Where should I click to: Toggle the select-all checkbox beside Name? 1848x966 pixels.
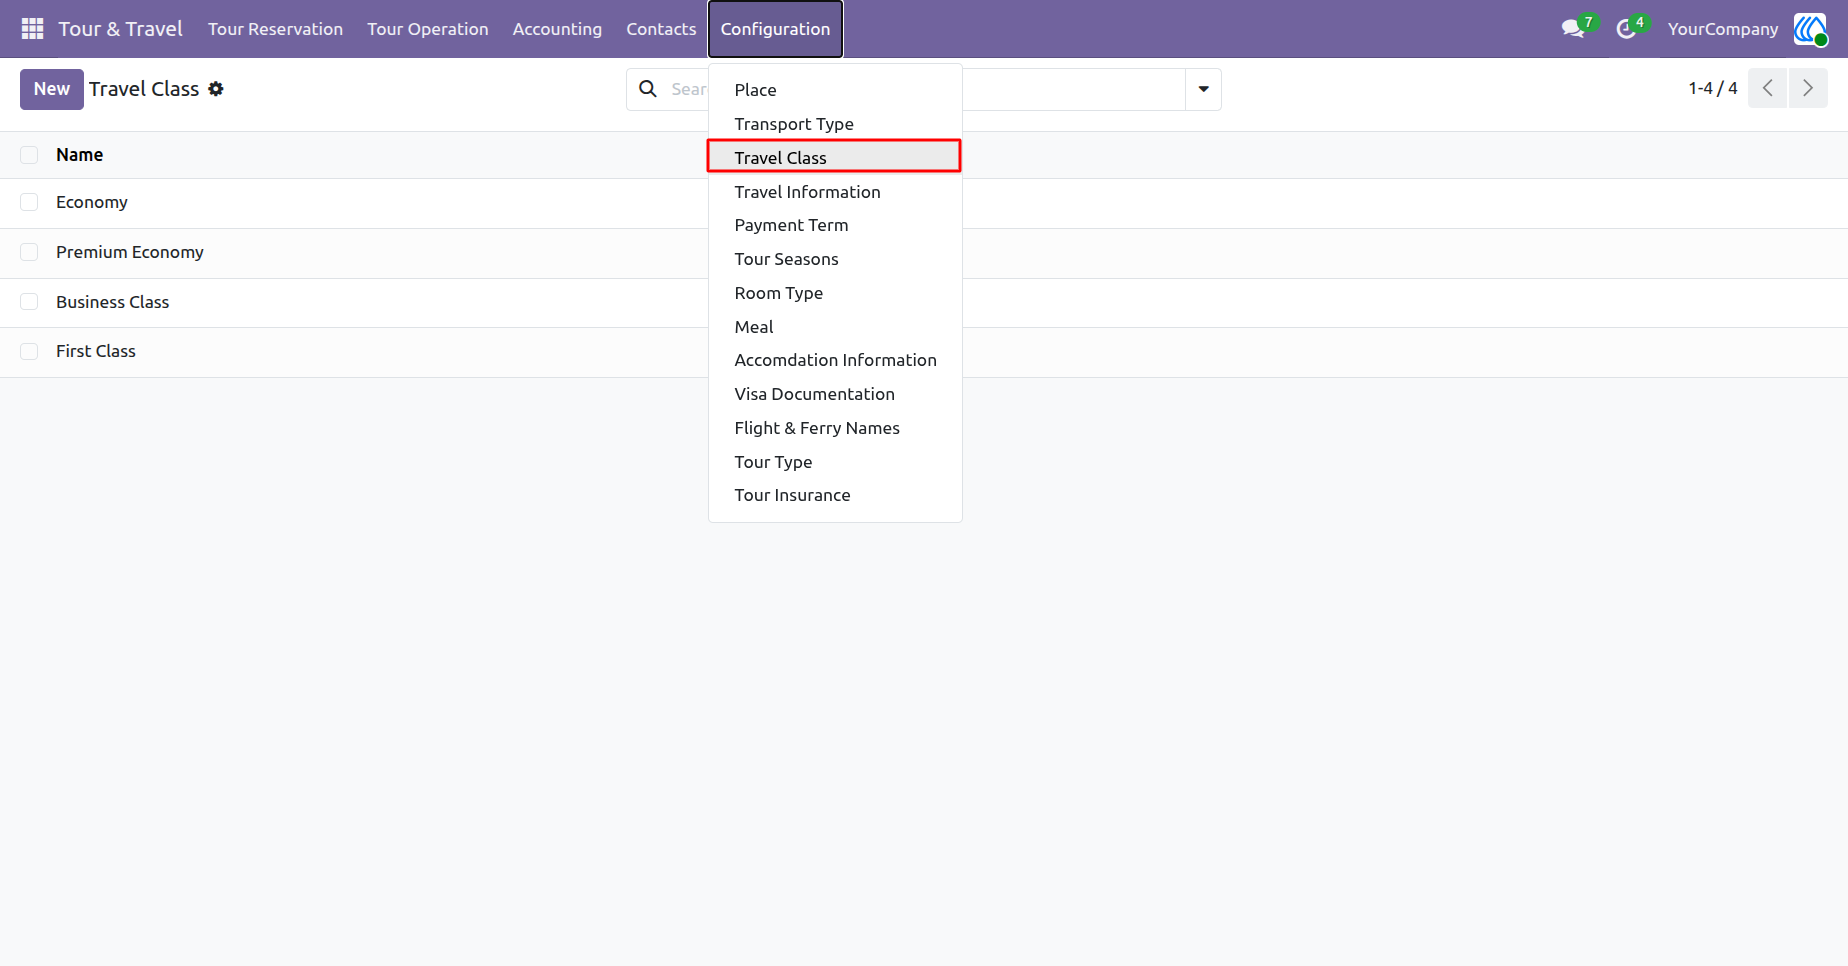coord(29,155)
